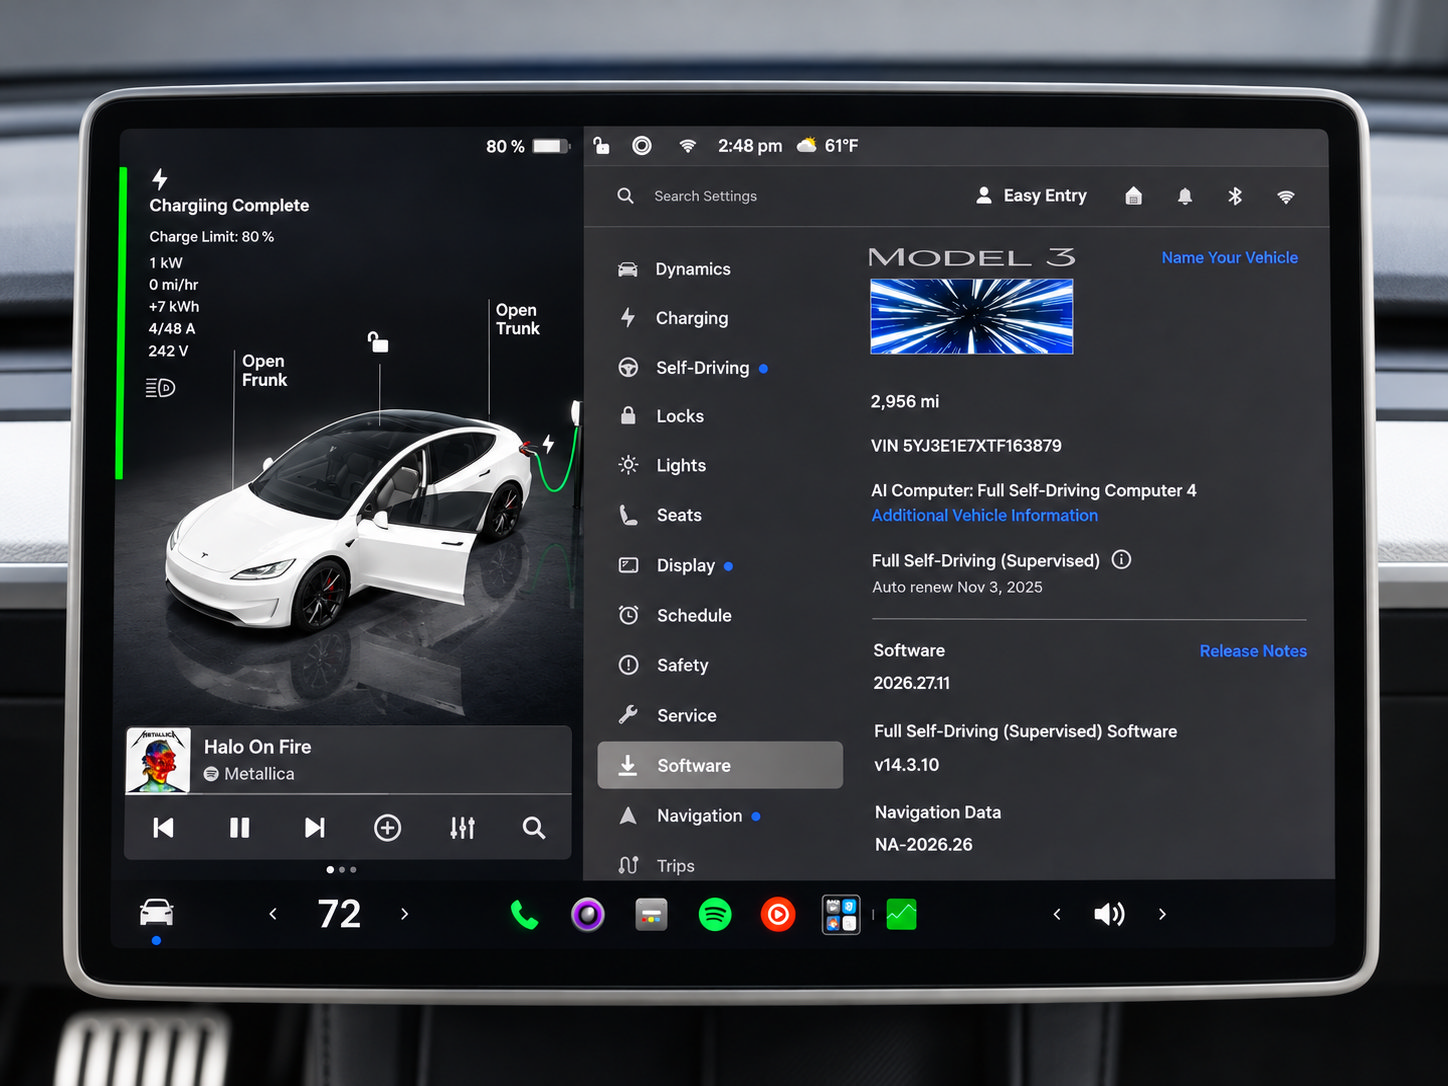Image resolution: width=1448 pixels, height=1086 pixels.
Task: Tap the Bluetooth icon in settings header
Action: click(1235, 196)
